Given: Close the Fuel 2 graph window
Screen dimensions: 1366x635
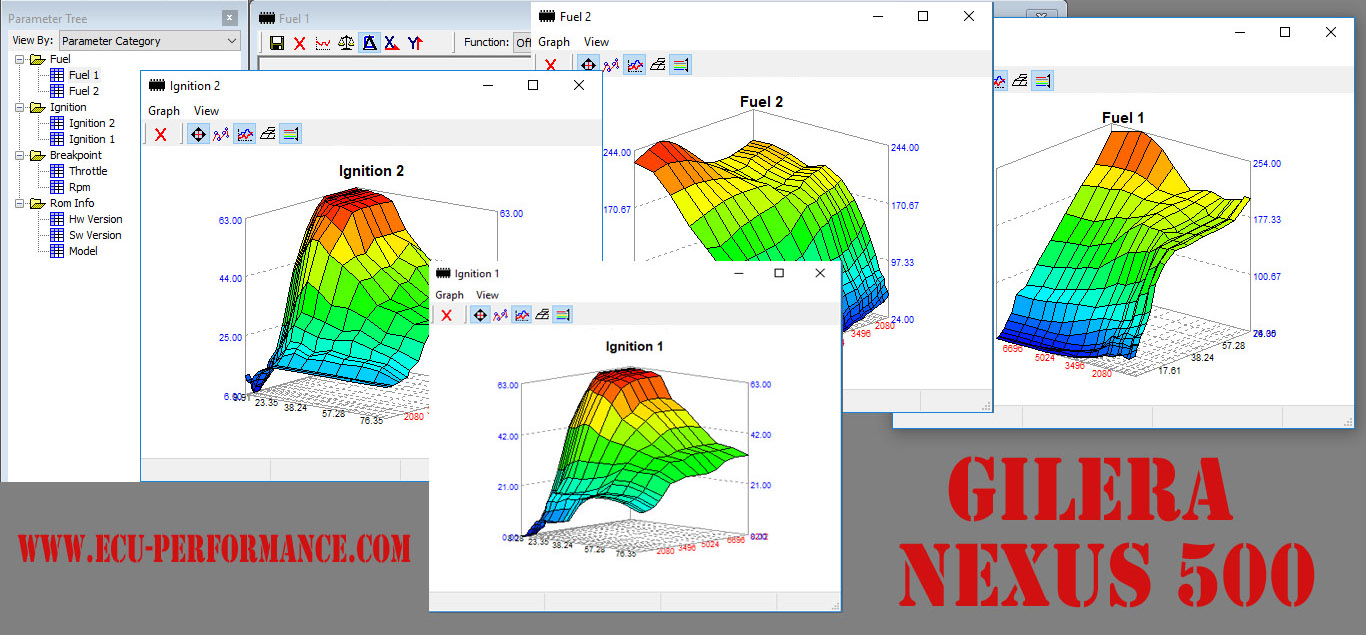Looking at the screenshot, I should (969, 16).
